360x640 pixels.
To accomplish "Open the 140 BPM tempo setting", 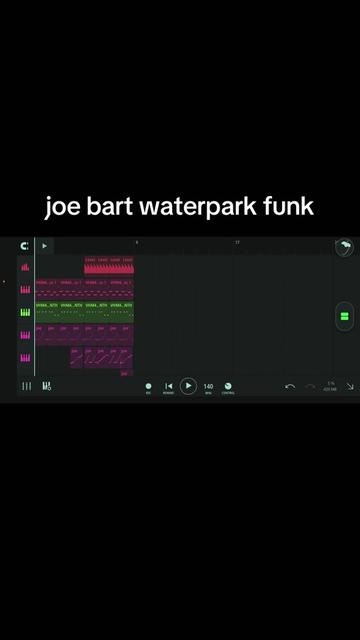I will click(x=208, y=388).
